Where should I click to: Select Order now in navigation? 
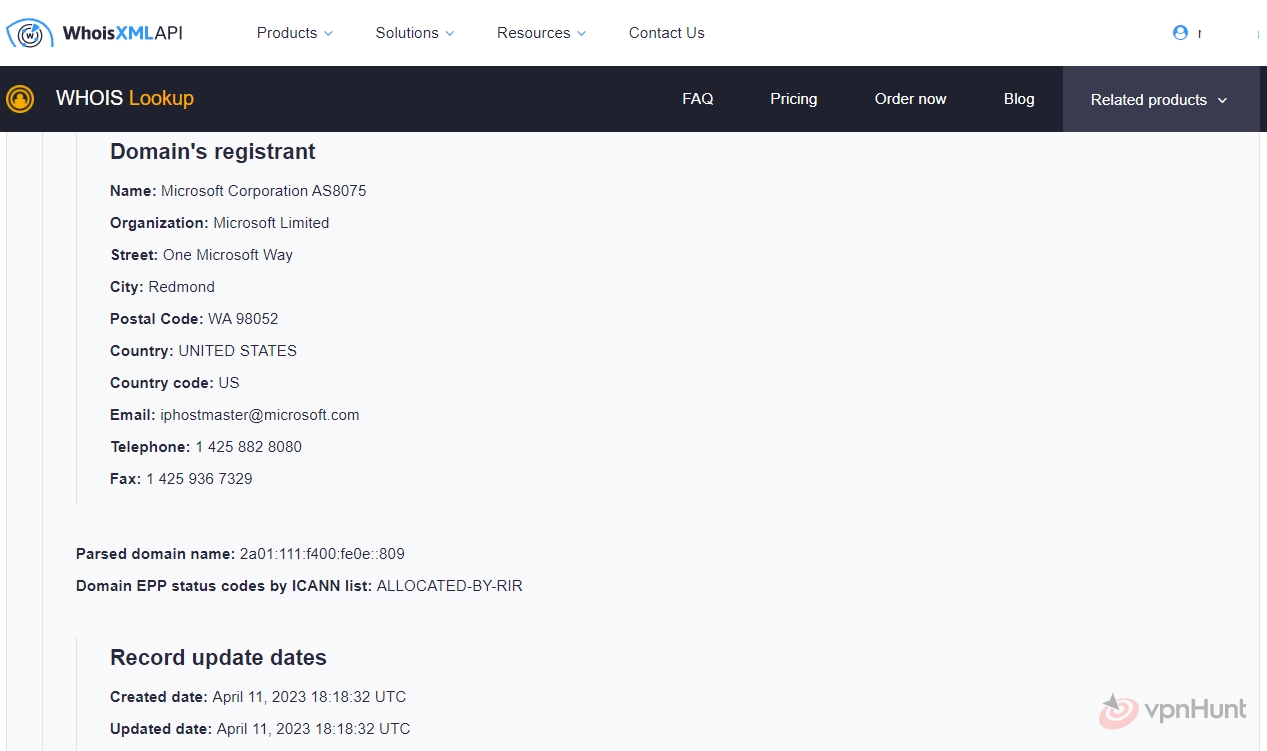point(911,99)
